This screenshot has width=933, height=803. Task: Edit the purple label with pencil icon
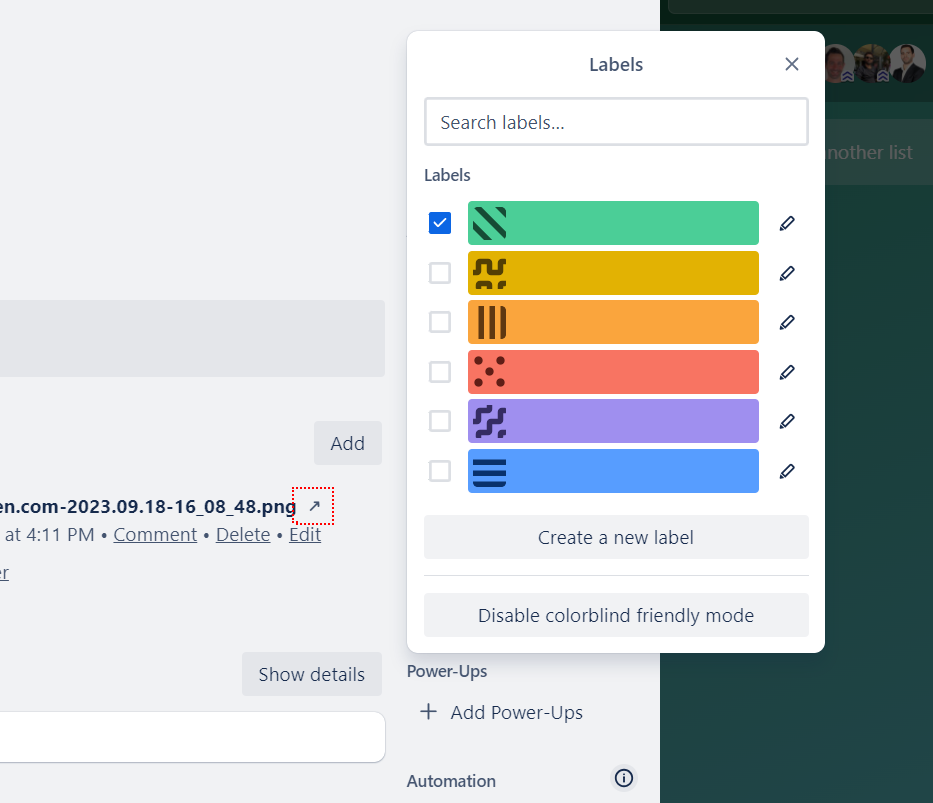pyautogui.click(x=787, y=421)
